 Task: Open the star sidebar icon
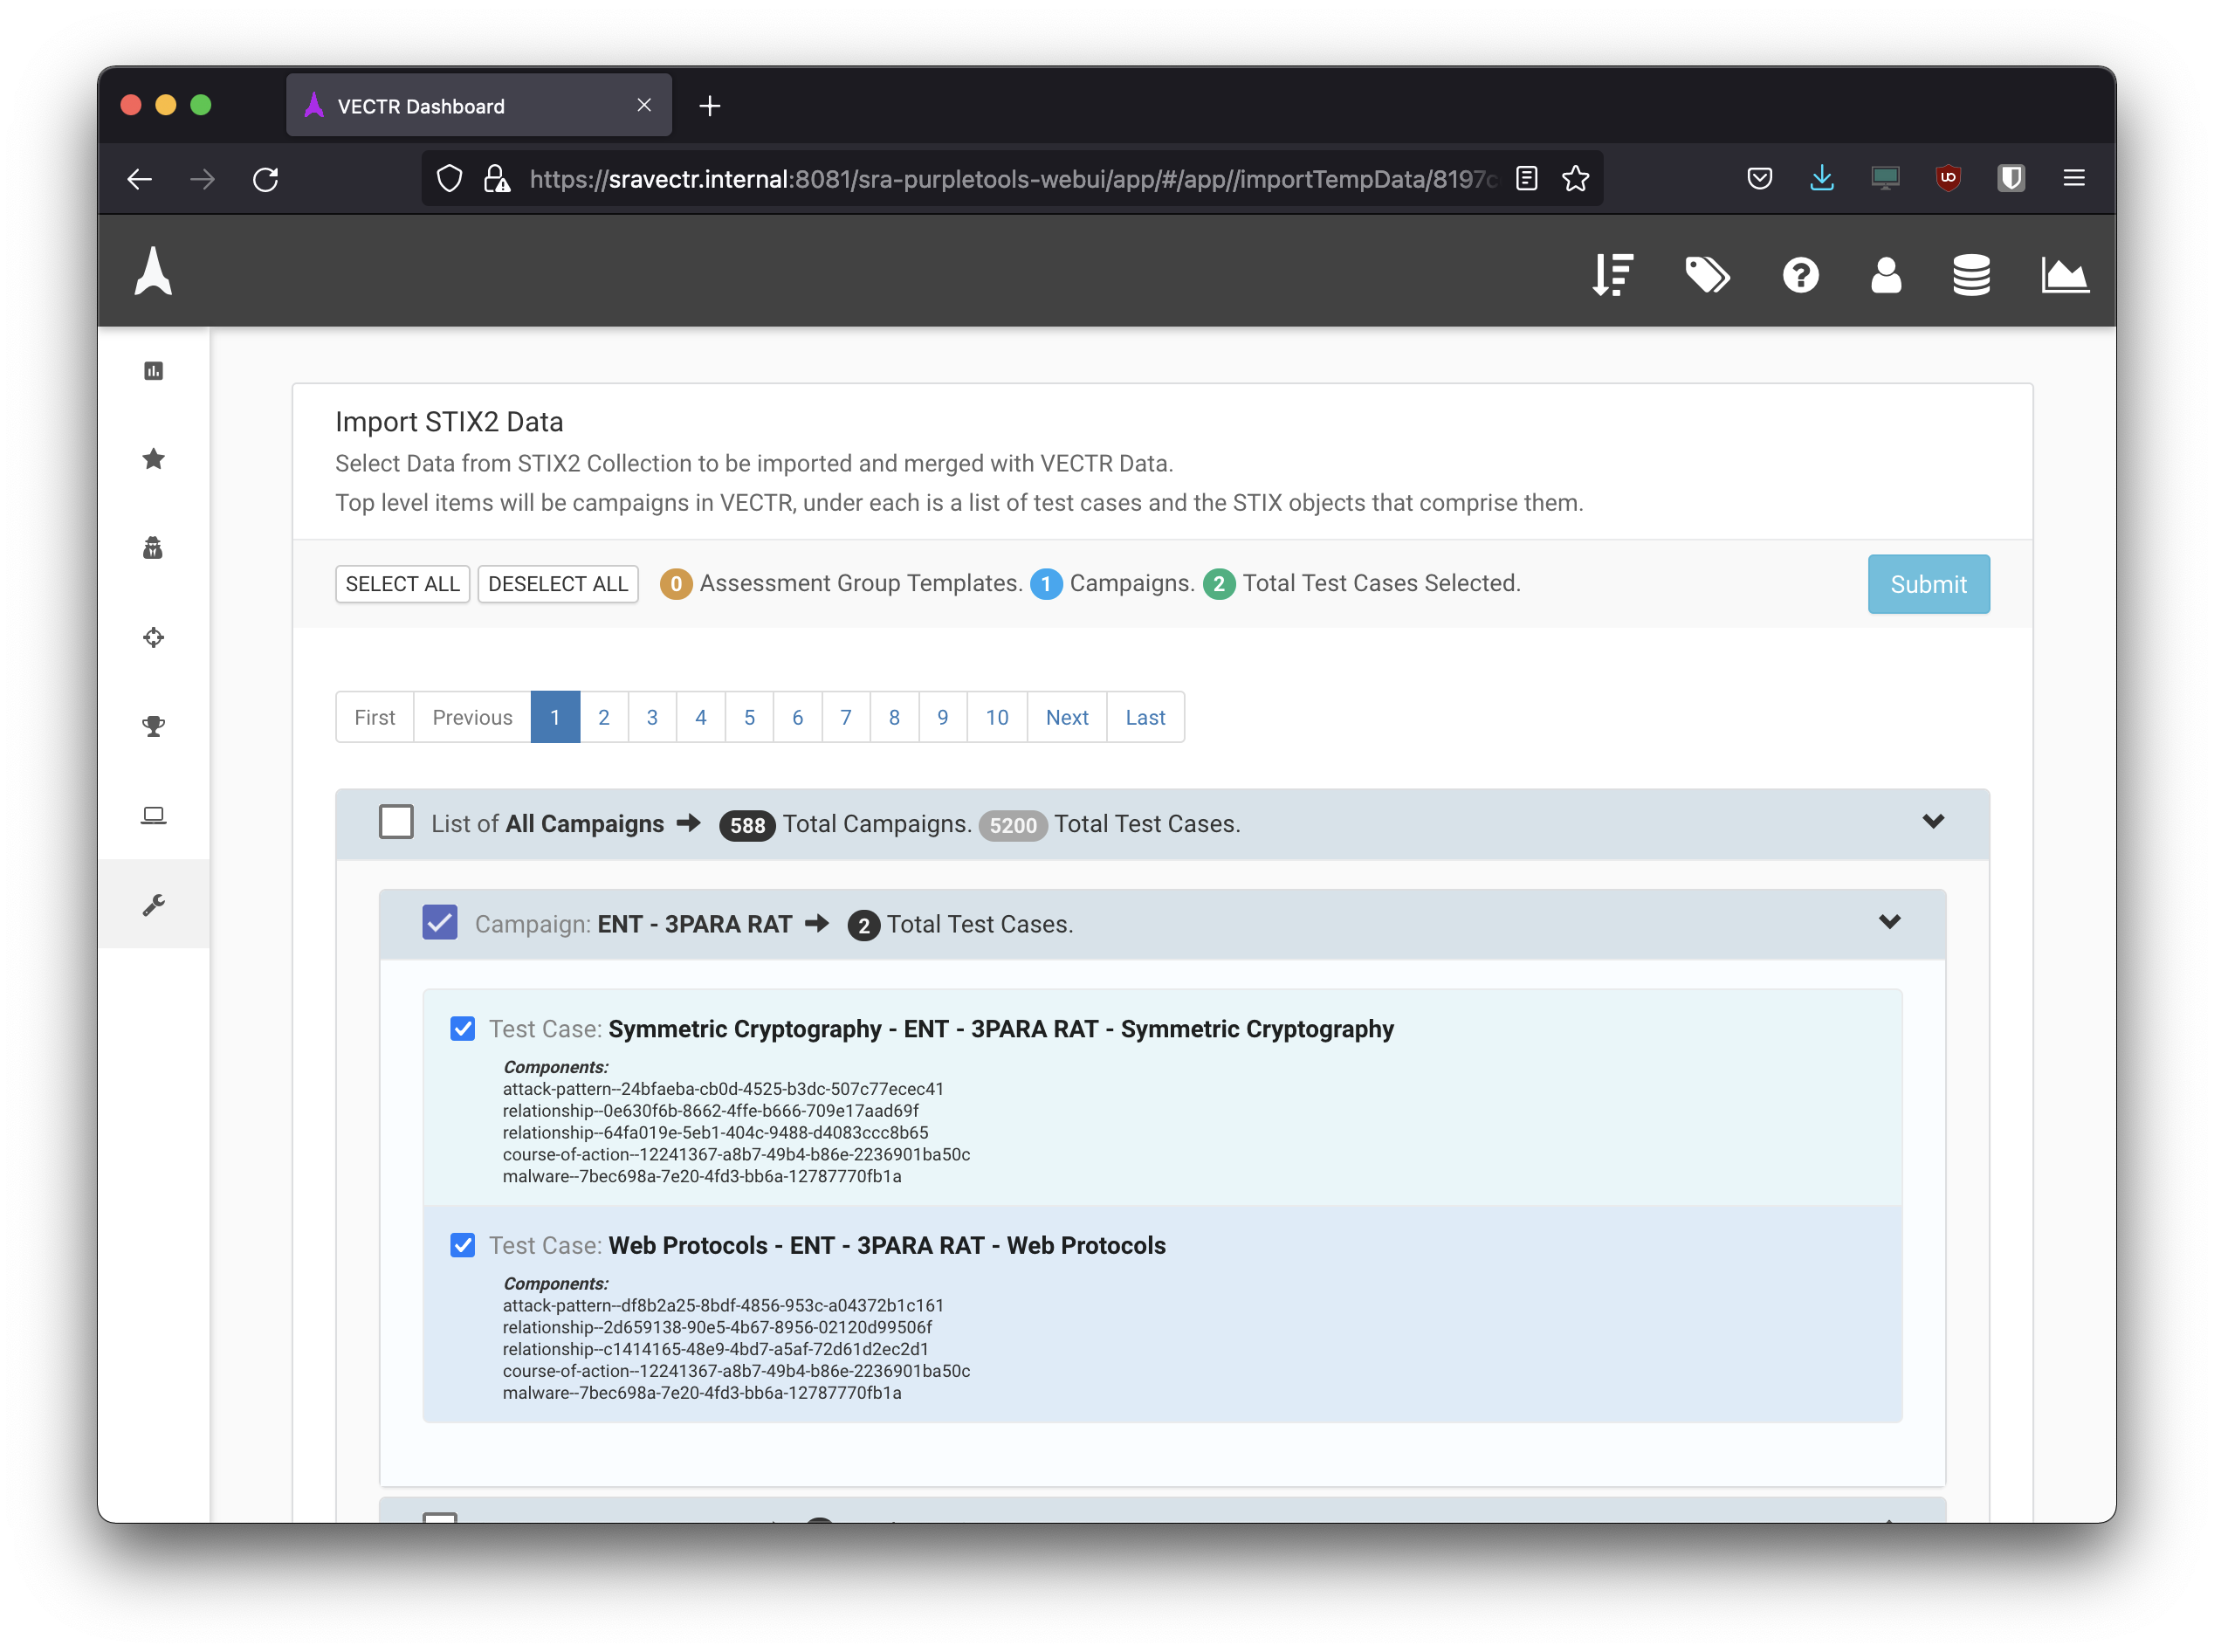153,459
